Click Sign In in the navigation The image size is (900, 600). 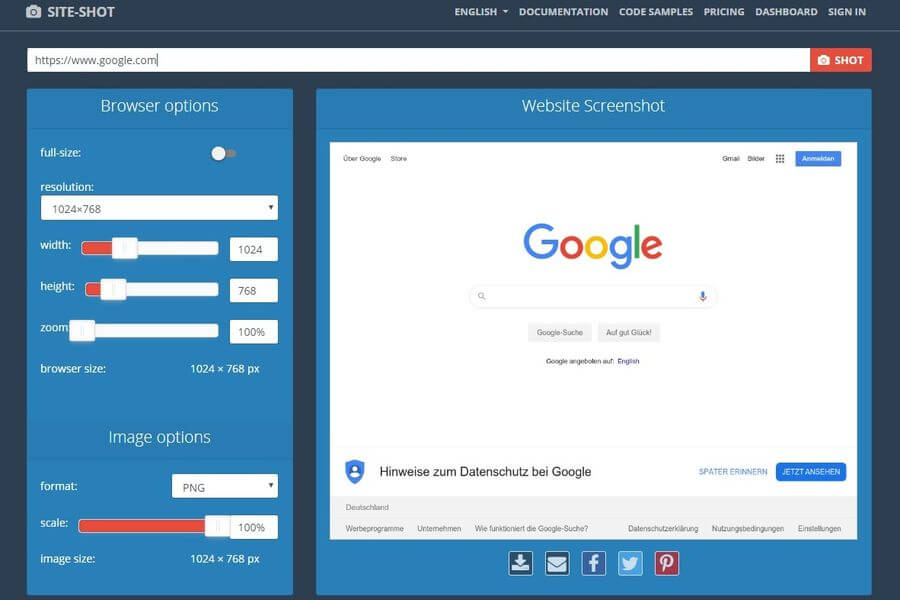pyautogui.click(x=847, y=11)
